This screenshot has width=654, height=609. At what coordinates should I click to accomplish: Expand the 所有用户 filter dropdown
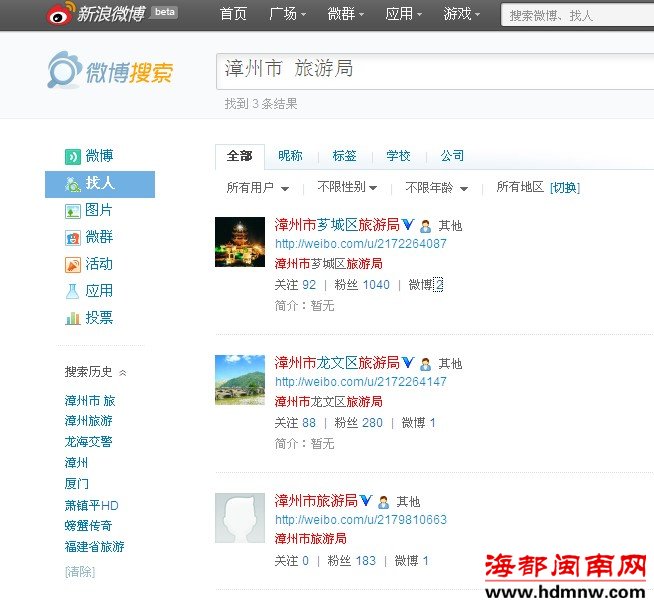[x=258, y=188]
